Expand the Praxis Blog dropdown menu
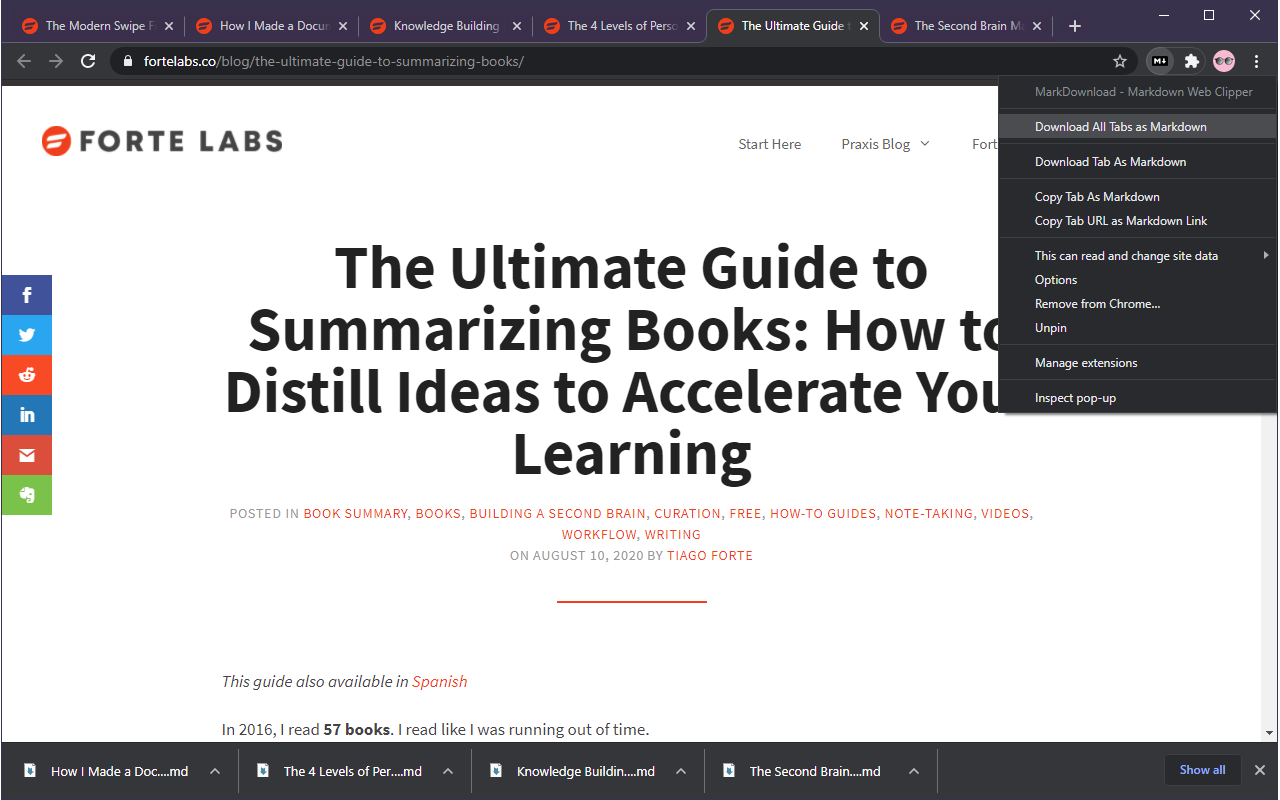Screen dimensions: 1280x800 885,144
